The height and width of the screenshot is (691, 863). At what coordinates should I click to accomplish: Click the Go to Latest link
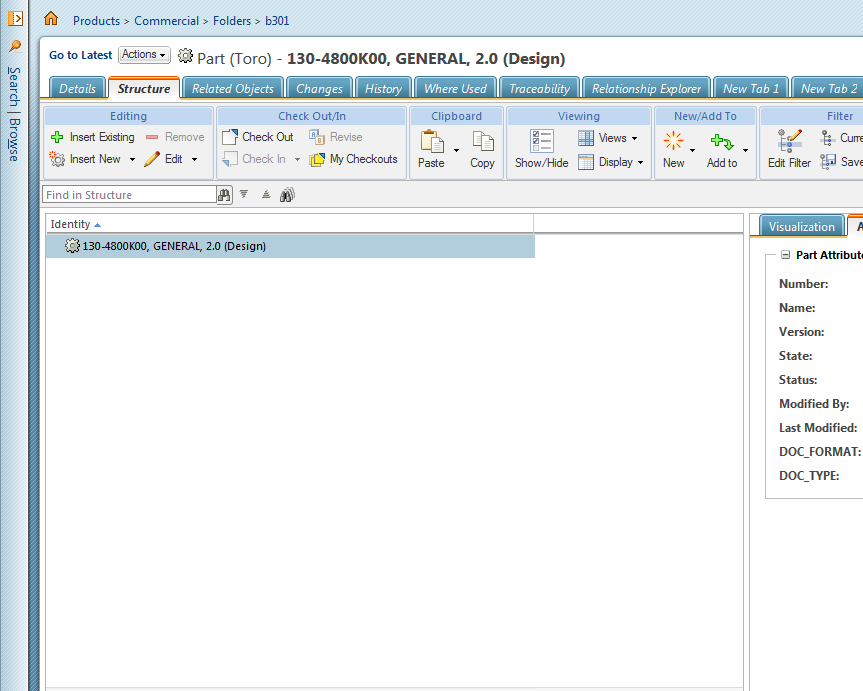pos(80,55)
